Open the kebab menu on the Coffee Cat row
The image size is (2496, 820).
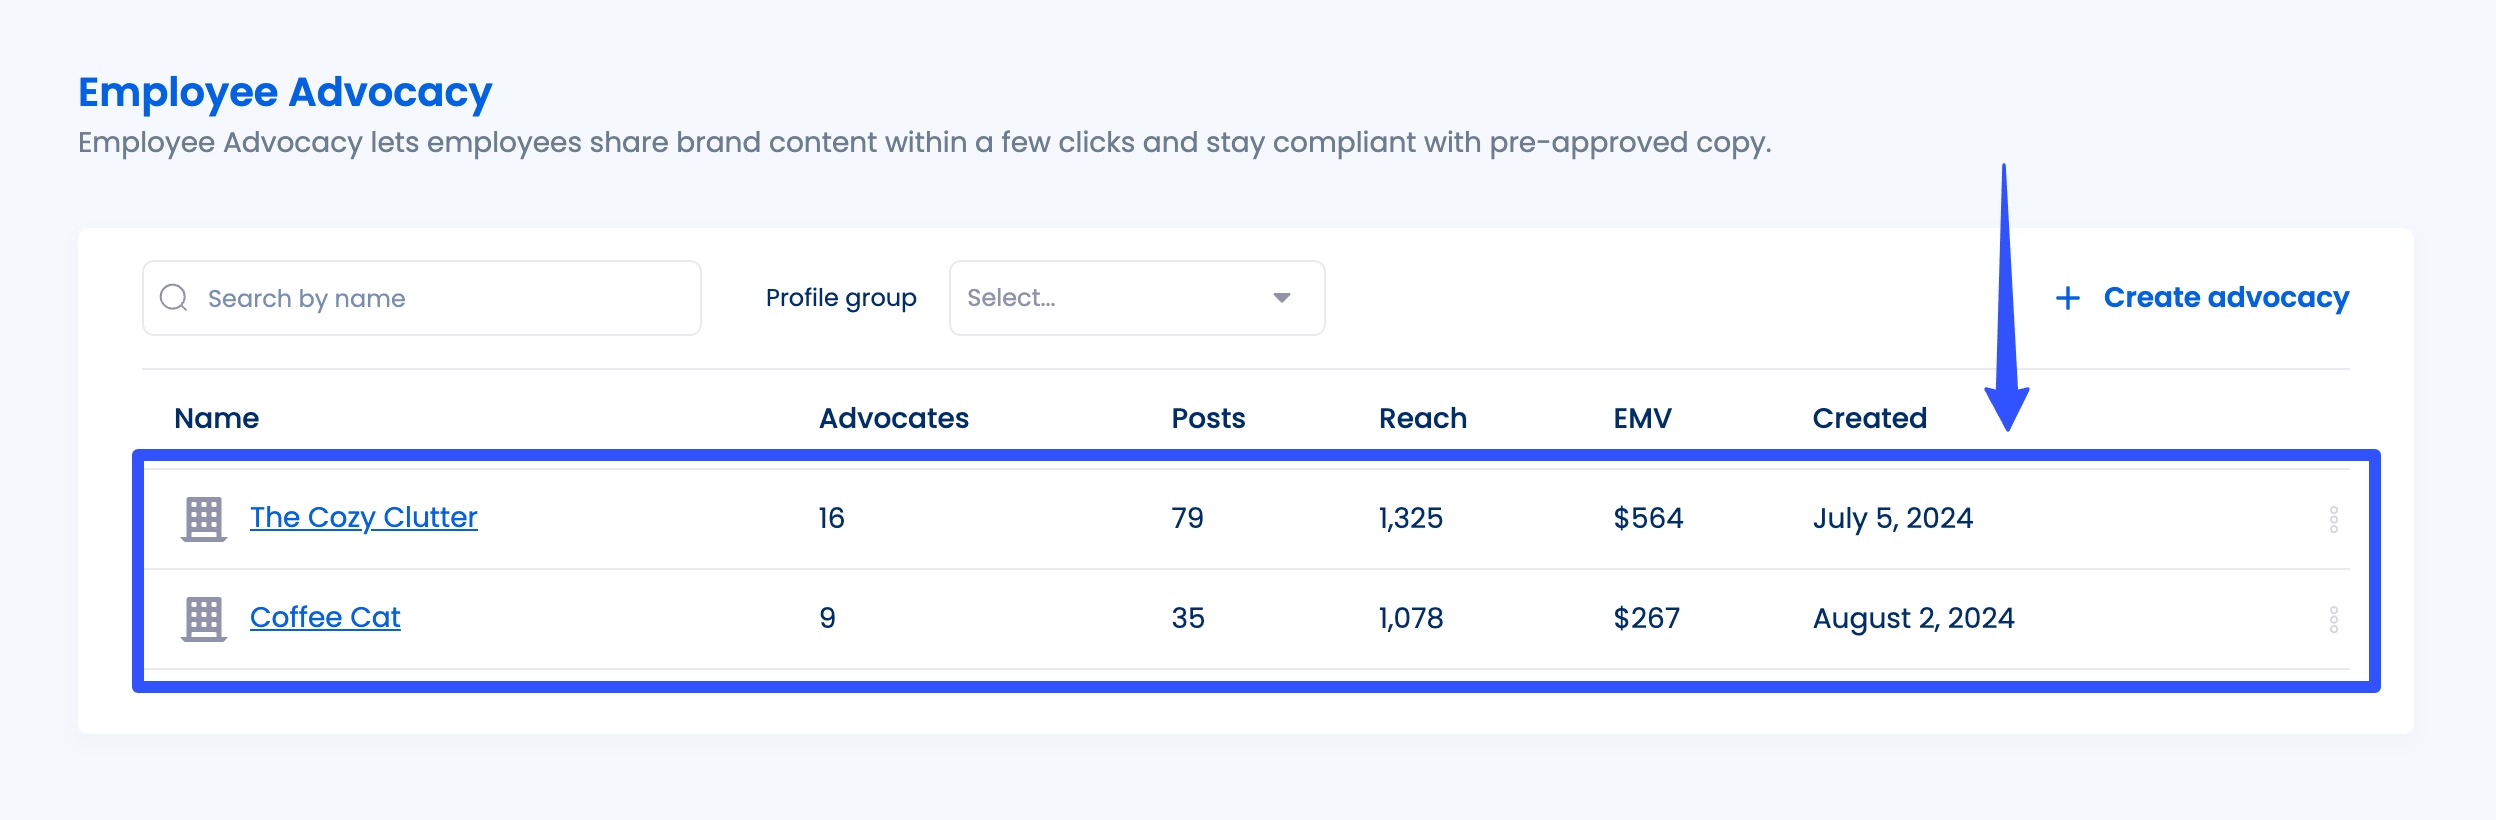[x=2334, y=617]
